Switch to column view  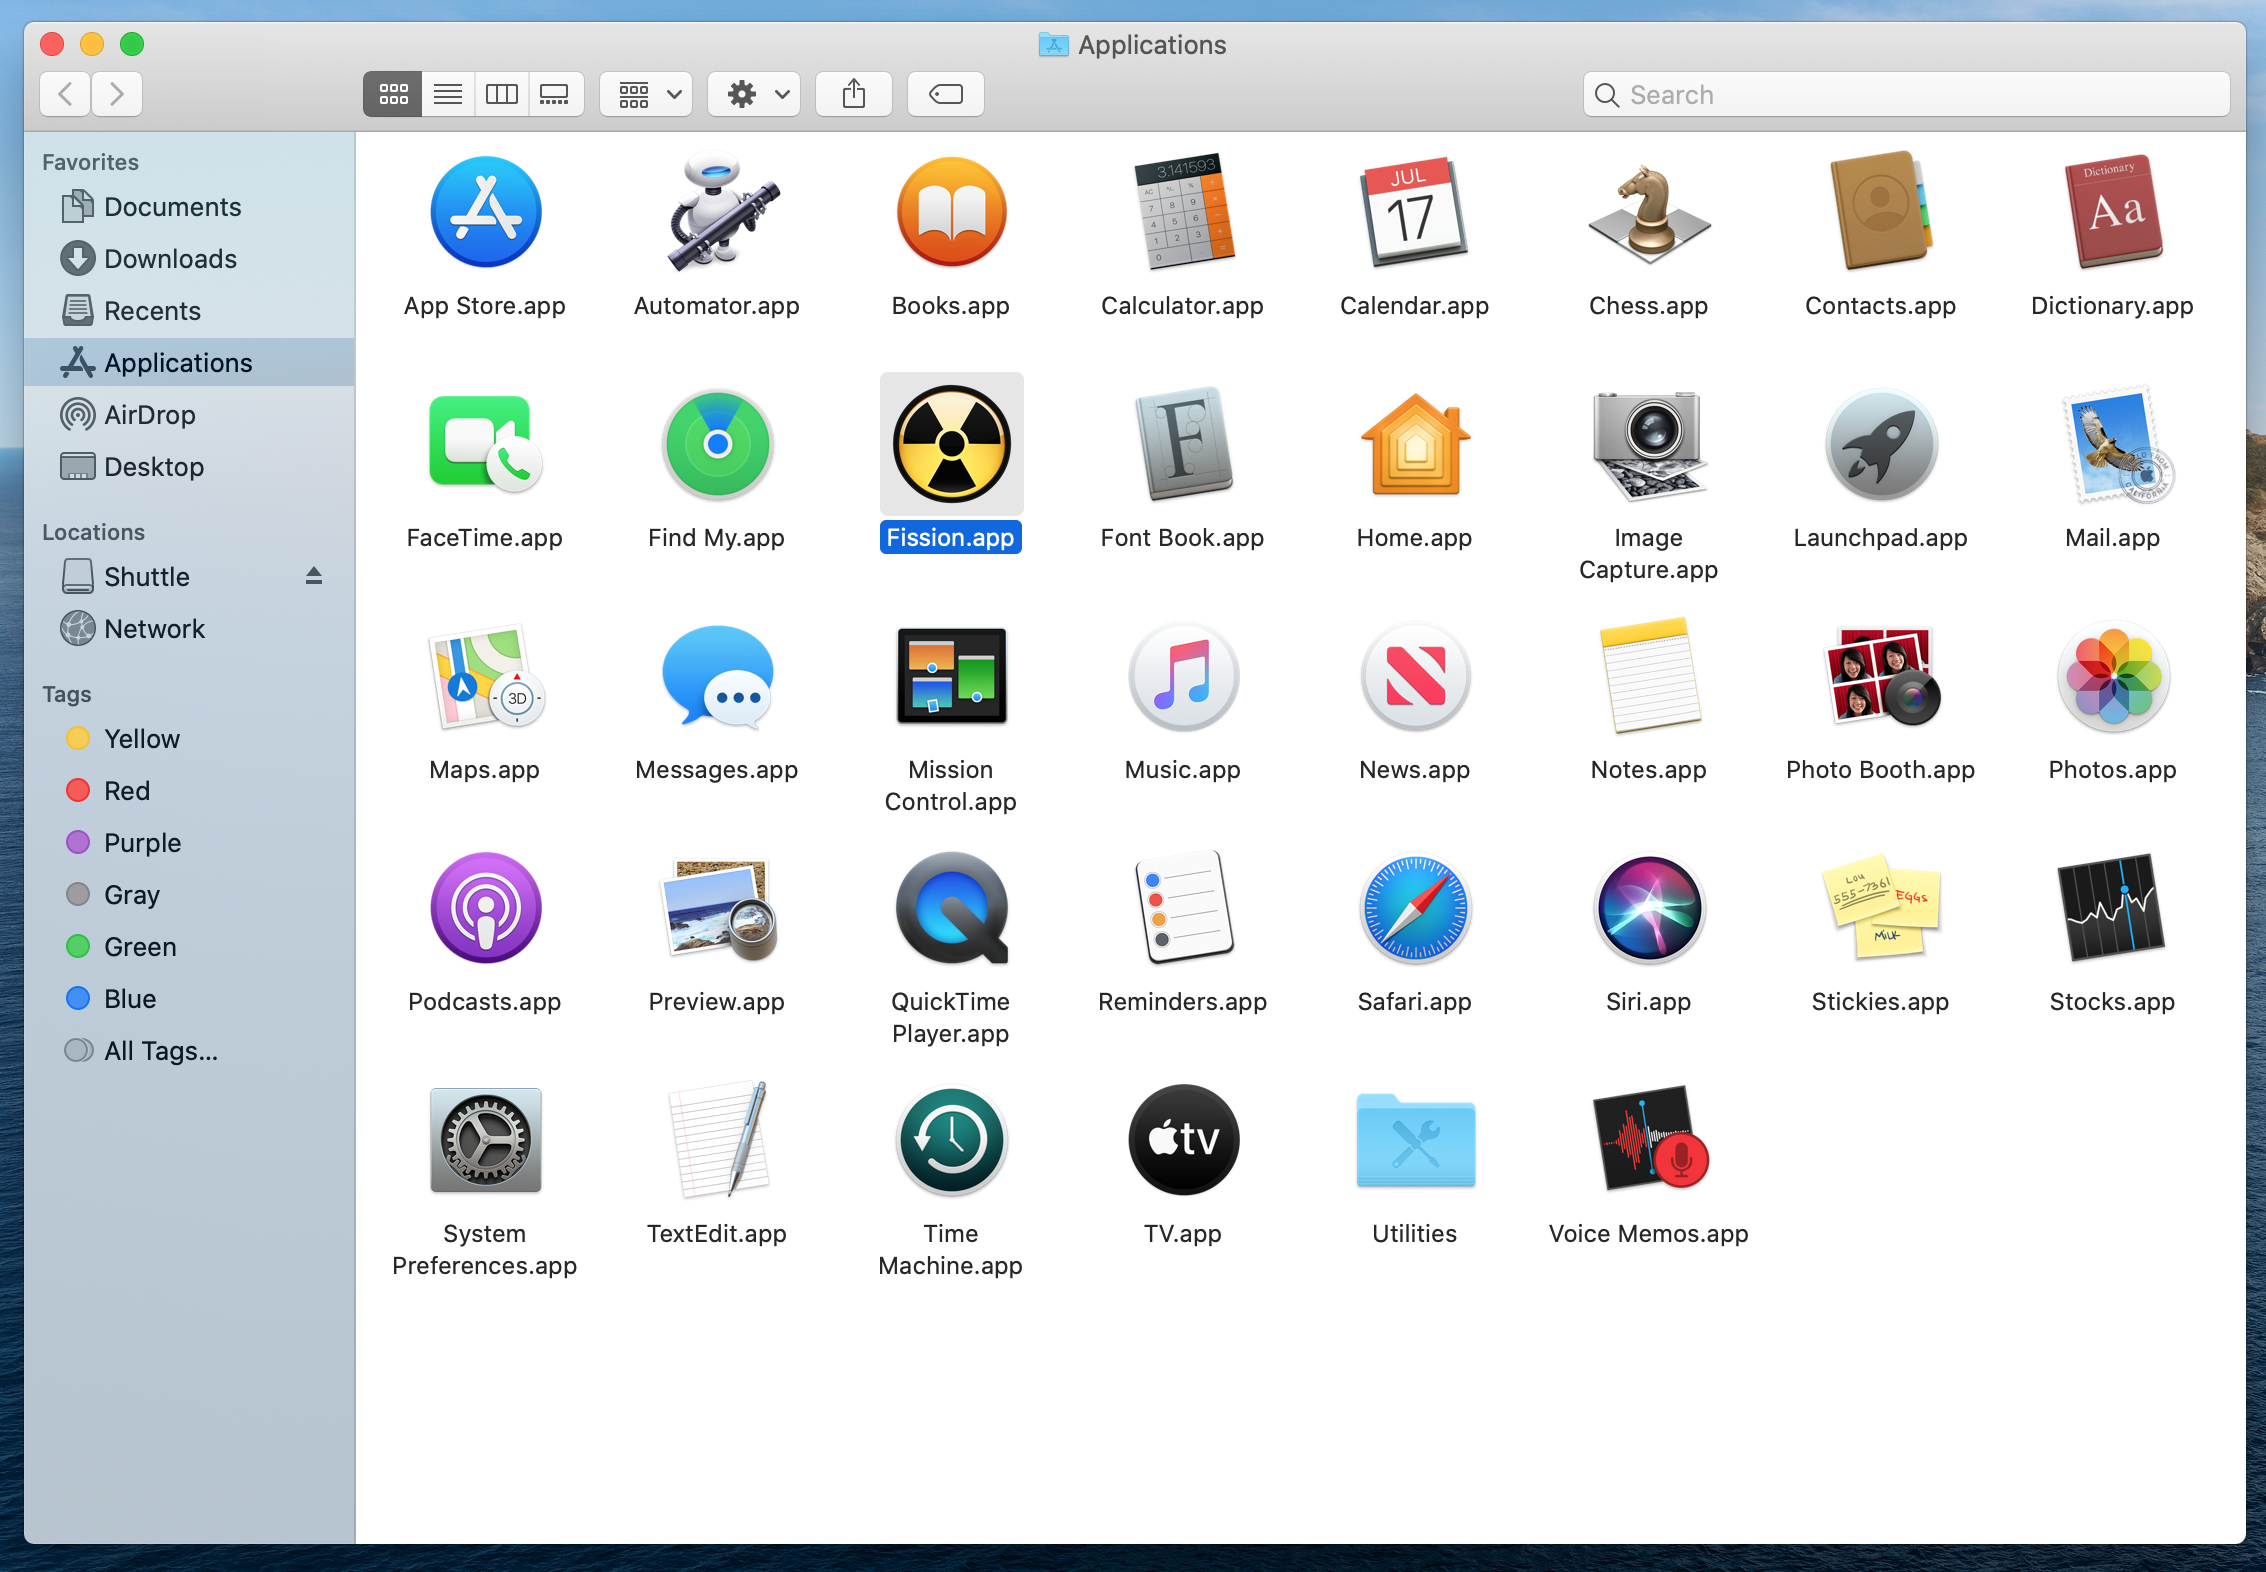tap(502, 95)
